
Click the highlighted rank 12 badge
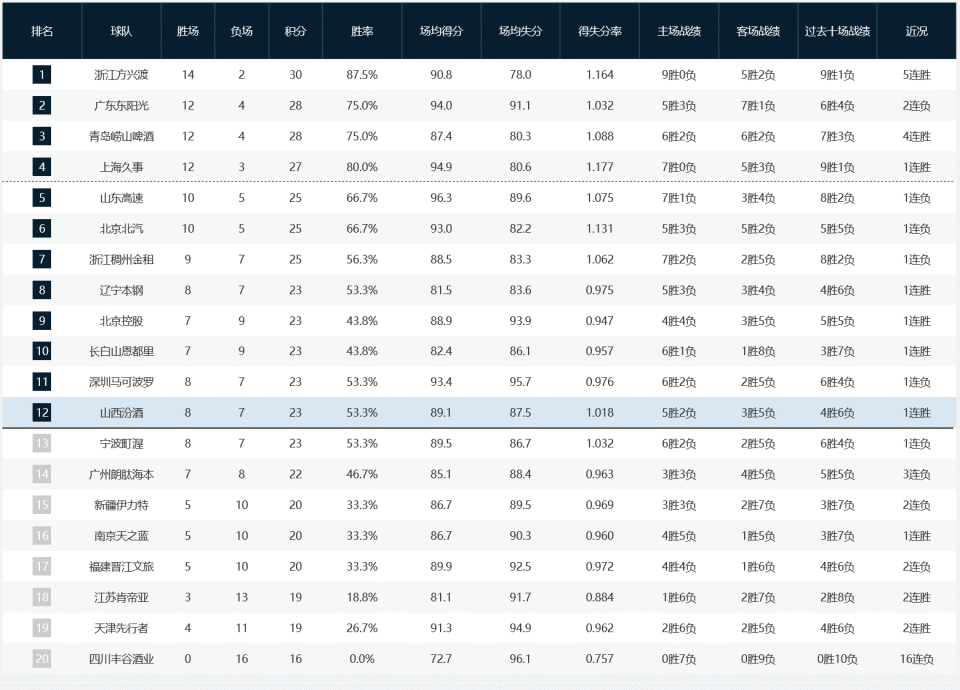coord(42,413)
